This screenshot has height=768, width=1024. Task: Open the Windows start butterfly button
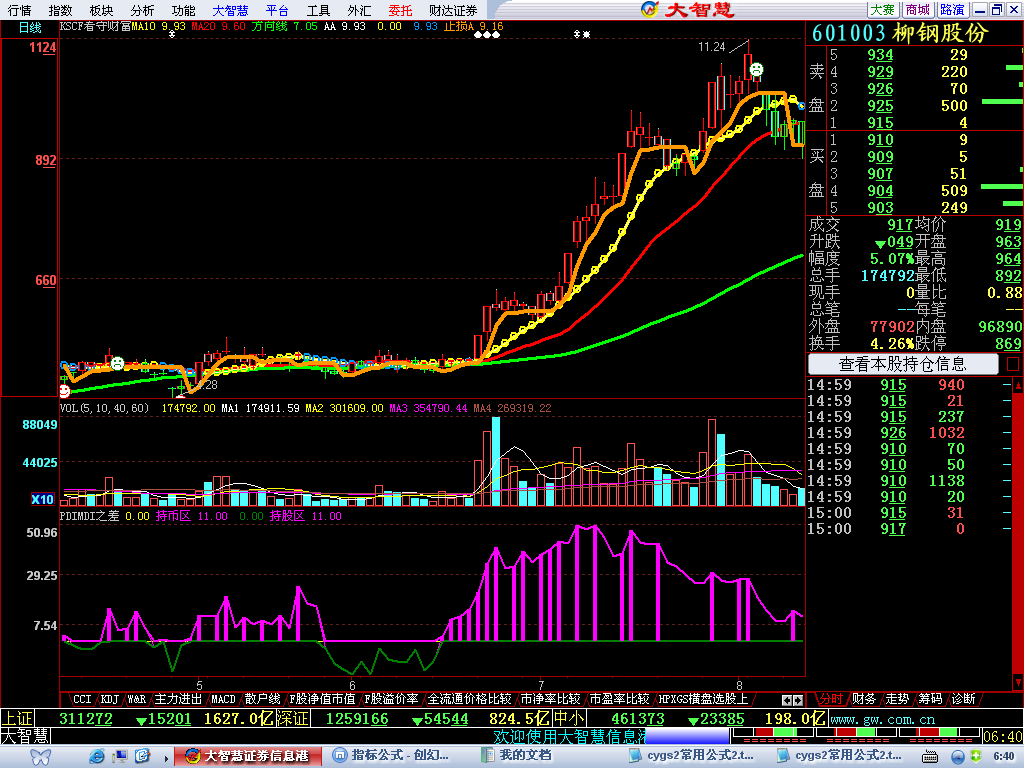[x=40, y=756]
